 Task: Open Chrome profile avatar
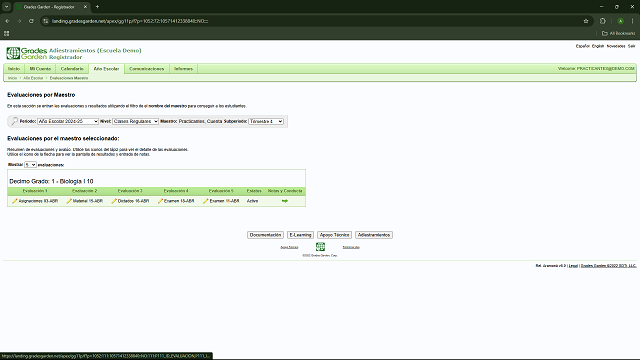coord(620,21)
